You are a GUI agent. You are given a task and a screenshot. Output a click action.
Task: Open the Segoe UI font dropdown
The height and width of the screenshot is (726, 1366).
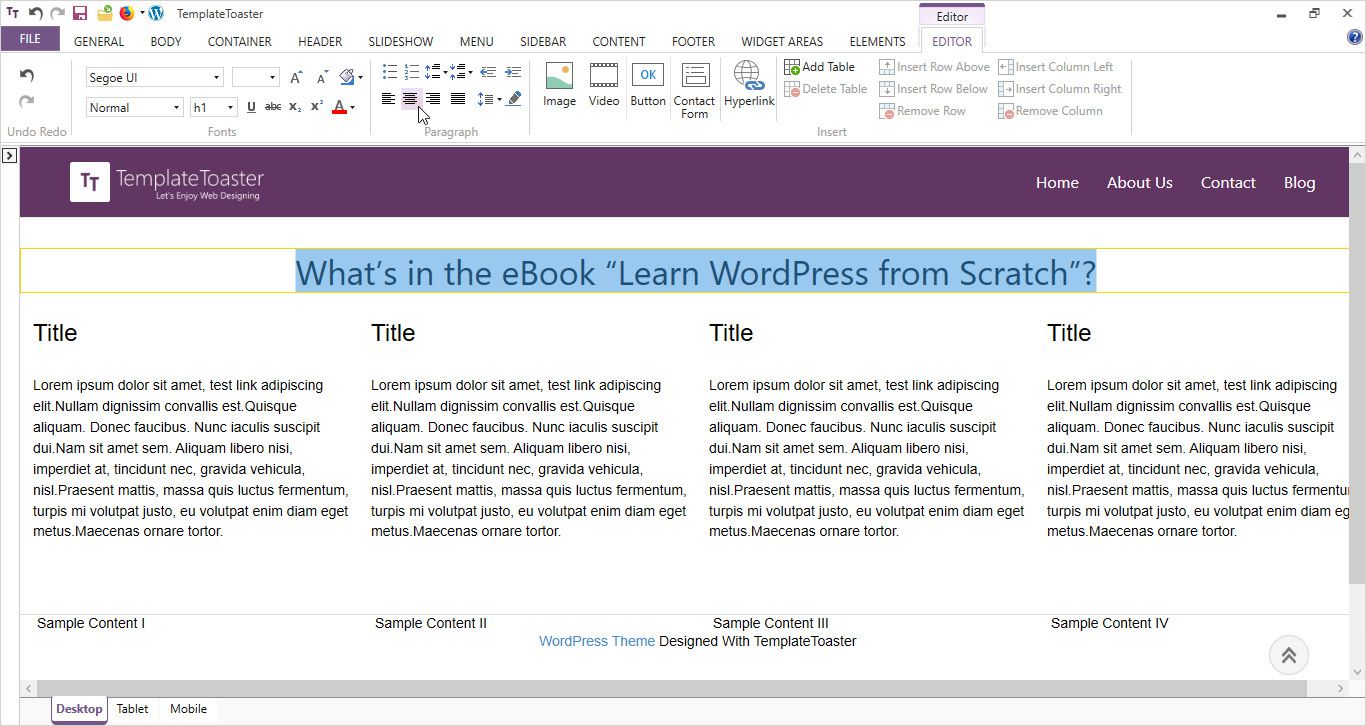click(216, 78)
